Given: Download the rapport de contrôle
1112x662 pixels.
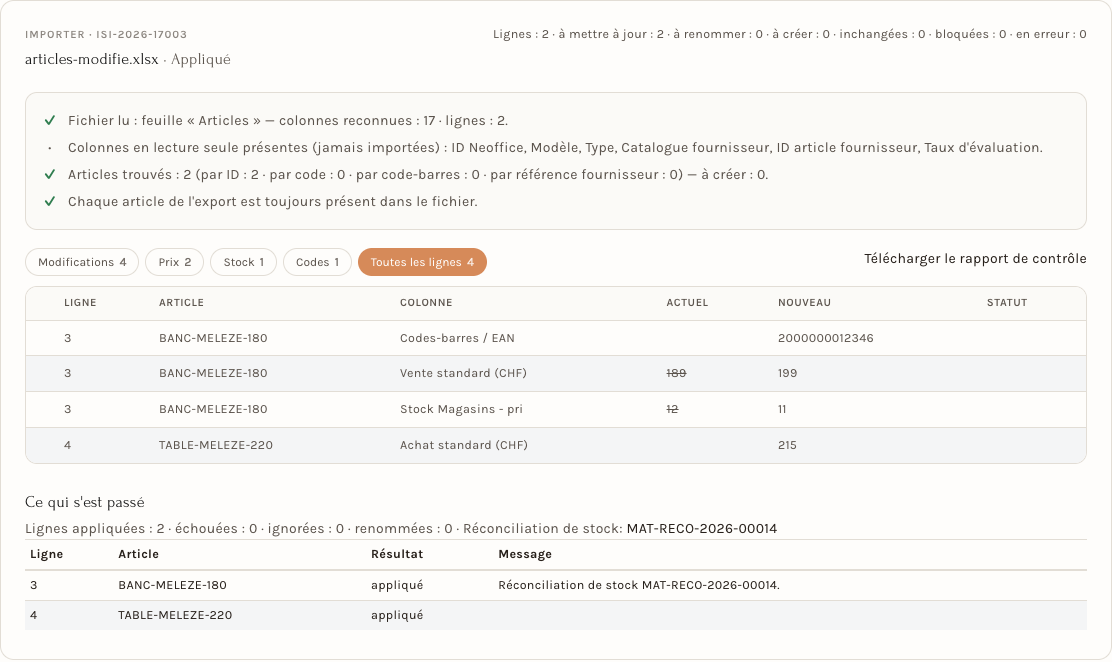Looking at the screenshot, I should click(975, 259).
